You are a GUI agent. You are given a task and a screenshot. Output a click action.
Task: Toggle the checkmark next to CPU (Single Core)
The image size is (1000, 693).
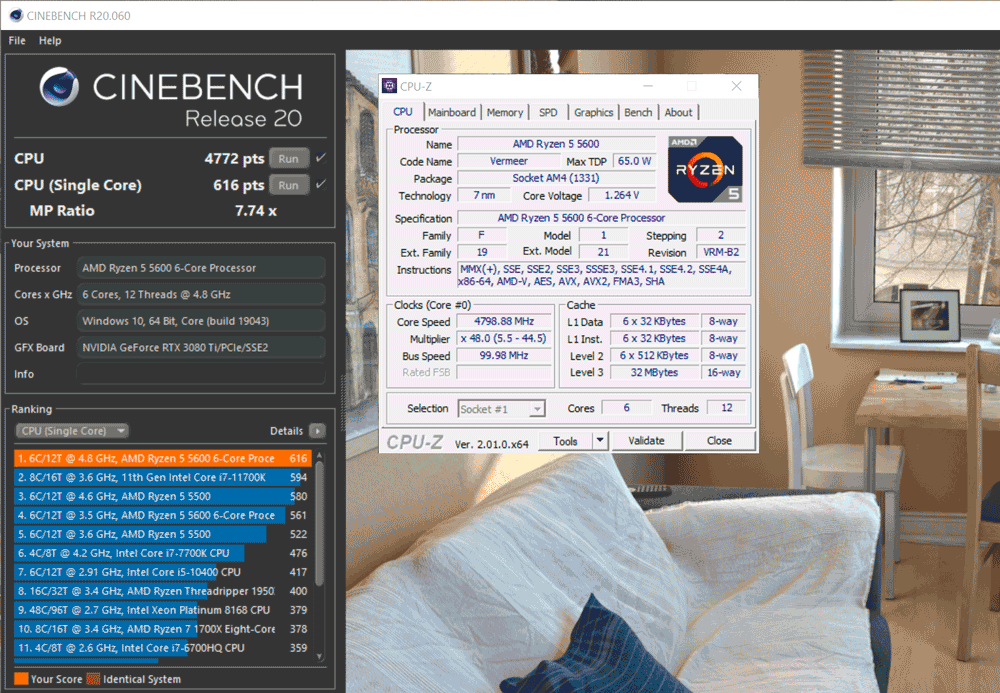pos(321,184)
